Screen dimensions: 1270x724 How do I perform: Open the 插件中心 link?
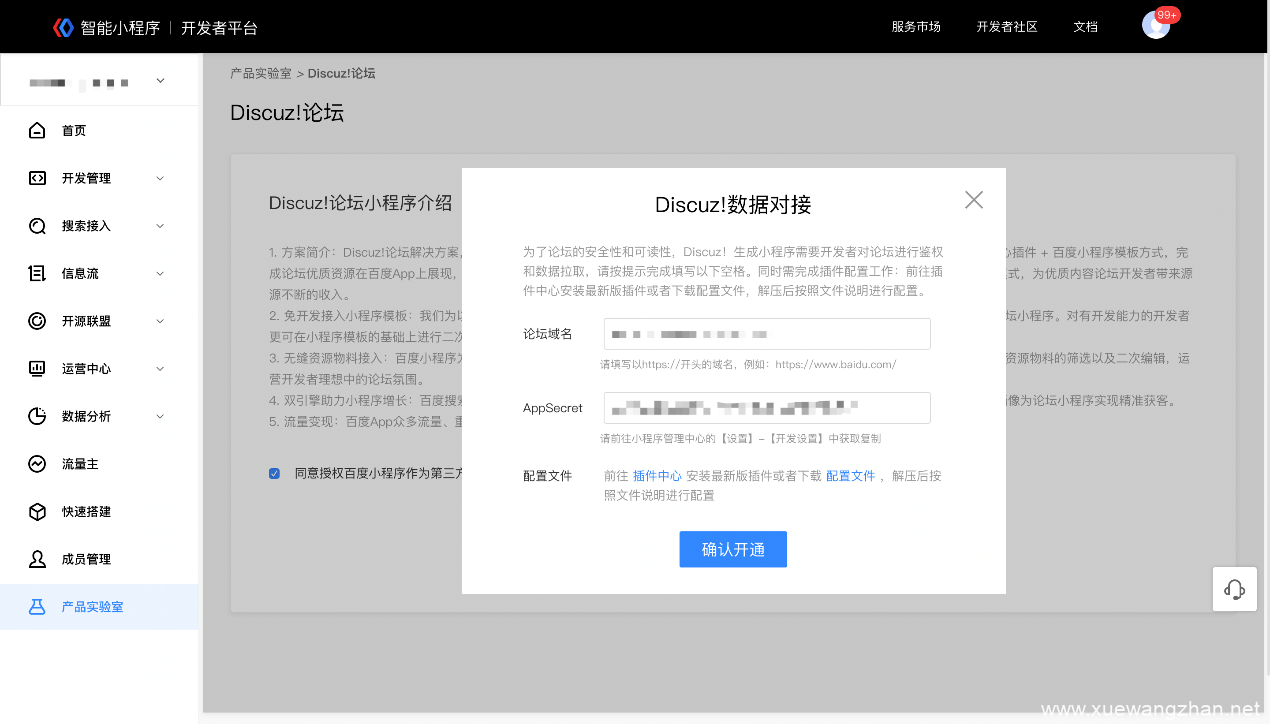[657, 476]
